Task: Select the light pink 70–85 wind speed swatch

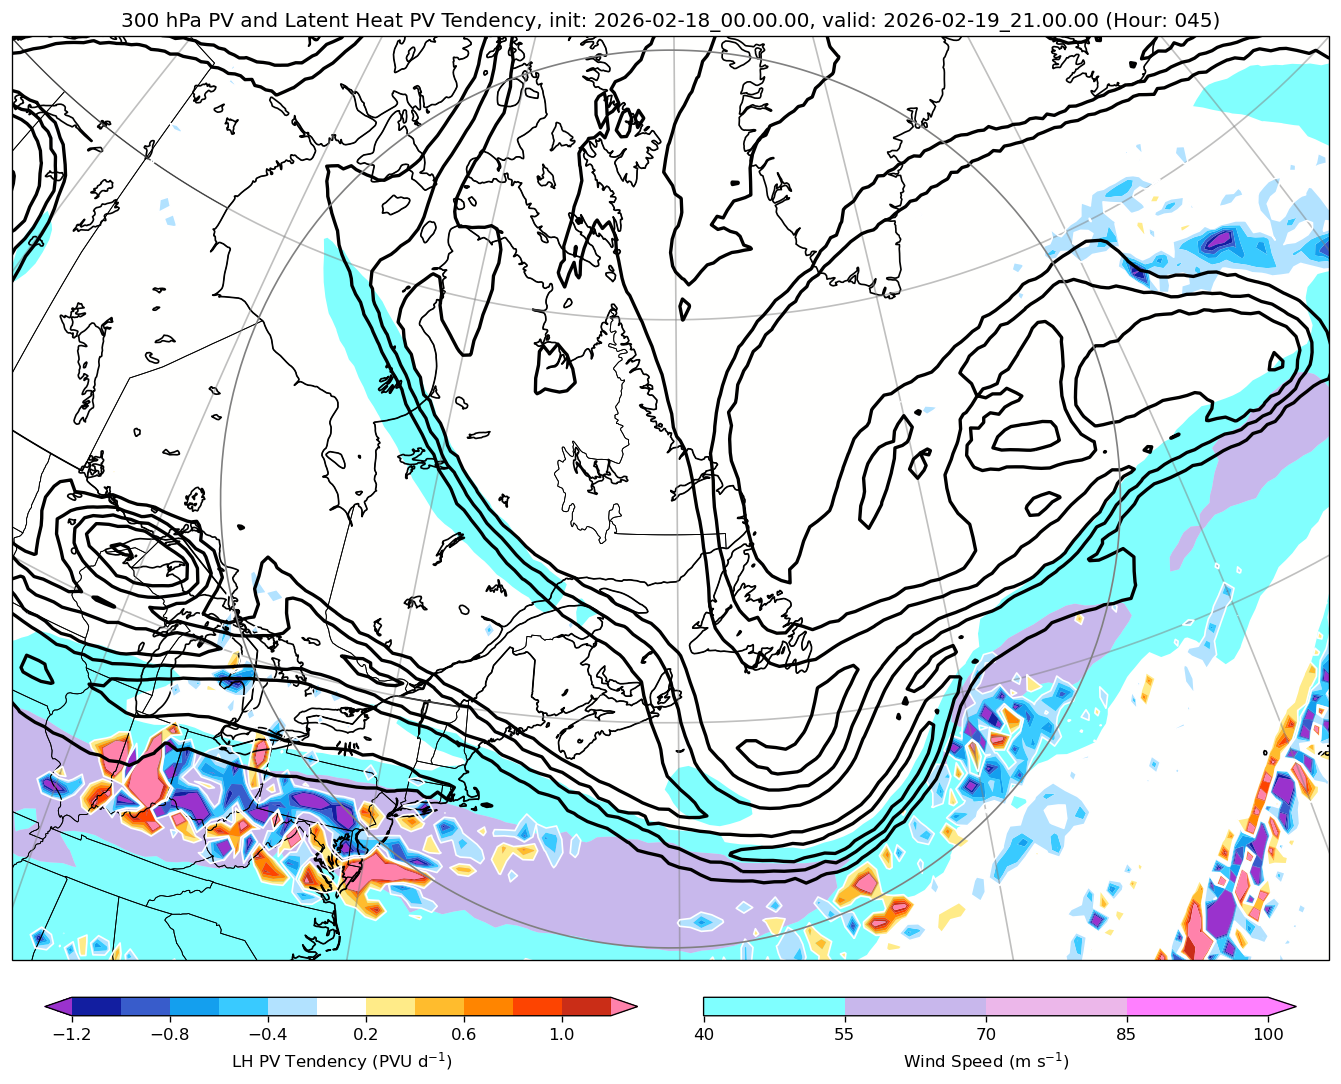Action: click(x=1056, y=1006)
